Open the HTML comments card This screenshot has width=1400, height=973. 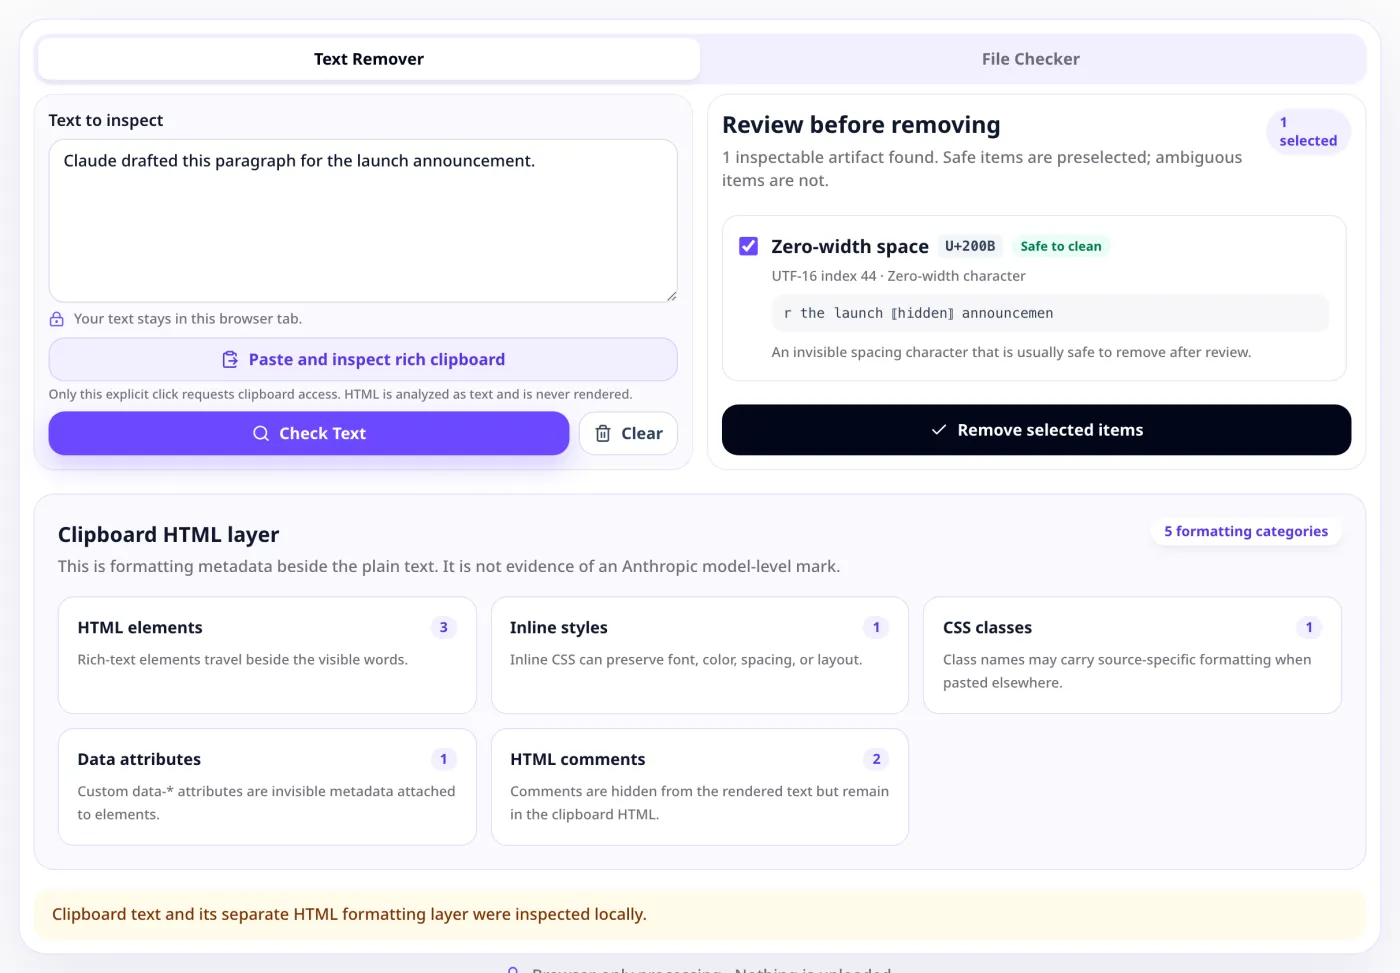(x=700, y=787)
